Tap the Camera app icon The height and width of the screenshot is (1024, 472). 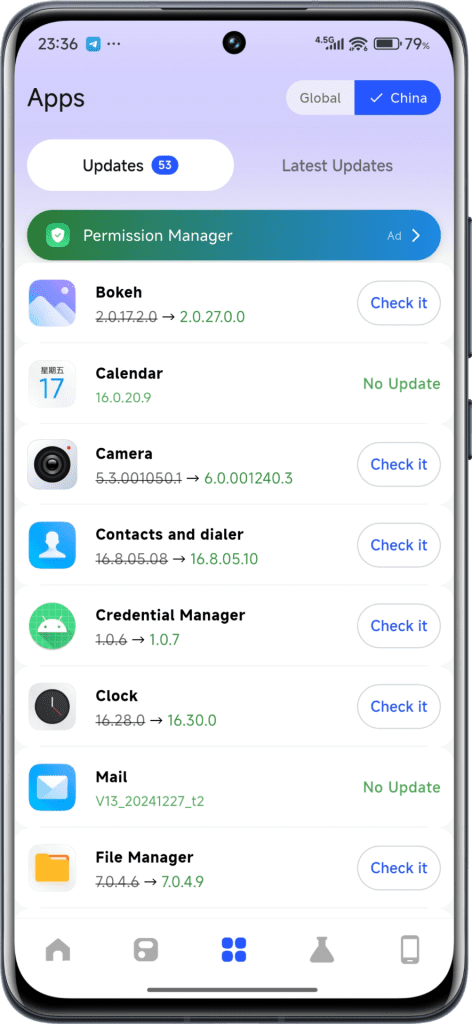point(52,464)
